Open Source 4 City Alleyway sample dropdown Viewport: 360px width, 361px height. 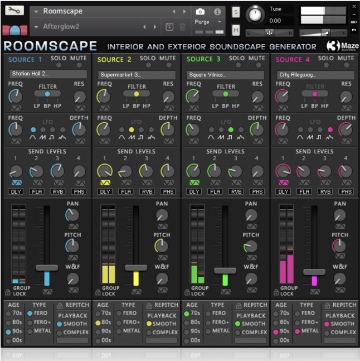point(315,75)
